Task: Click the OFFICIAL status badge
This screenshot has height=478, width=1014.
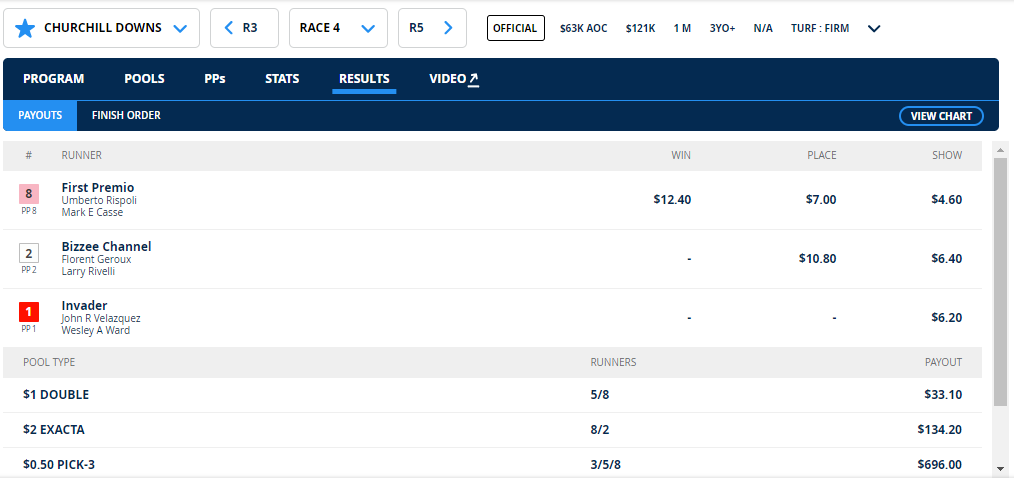Action: 515,28
